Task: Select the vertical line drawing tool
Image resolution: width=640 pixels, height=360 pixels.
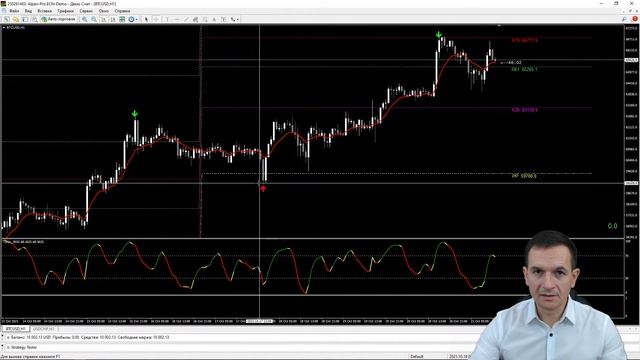Action: point(167,19)
